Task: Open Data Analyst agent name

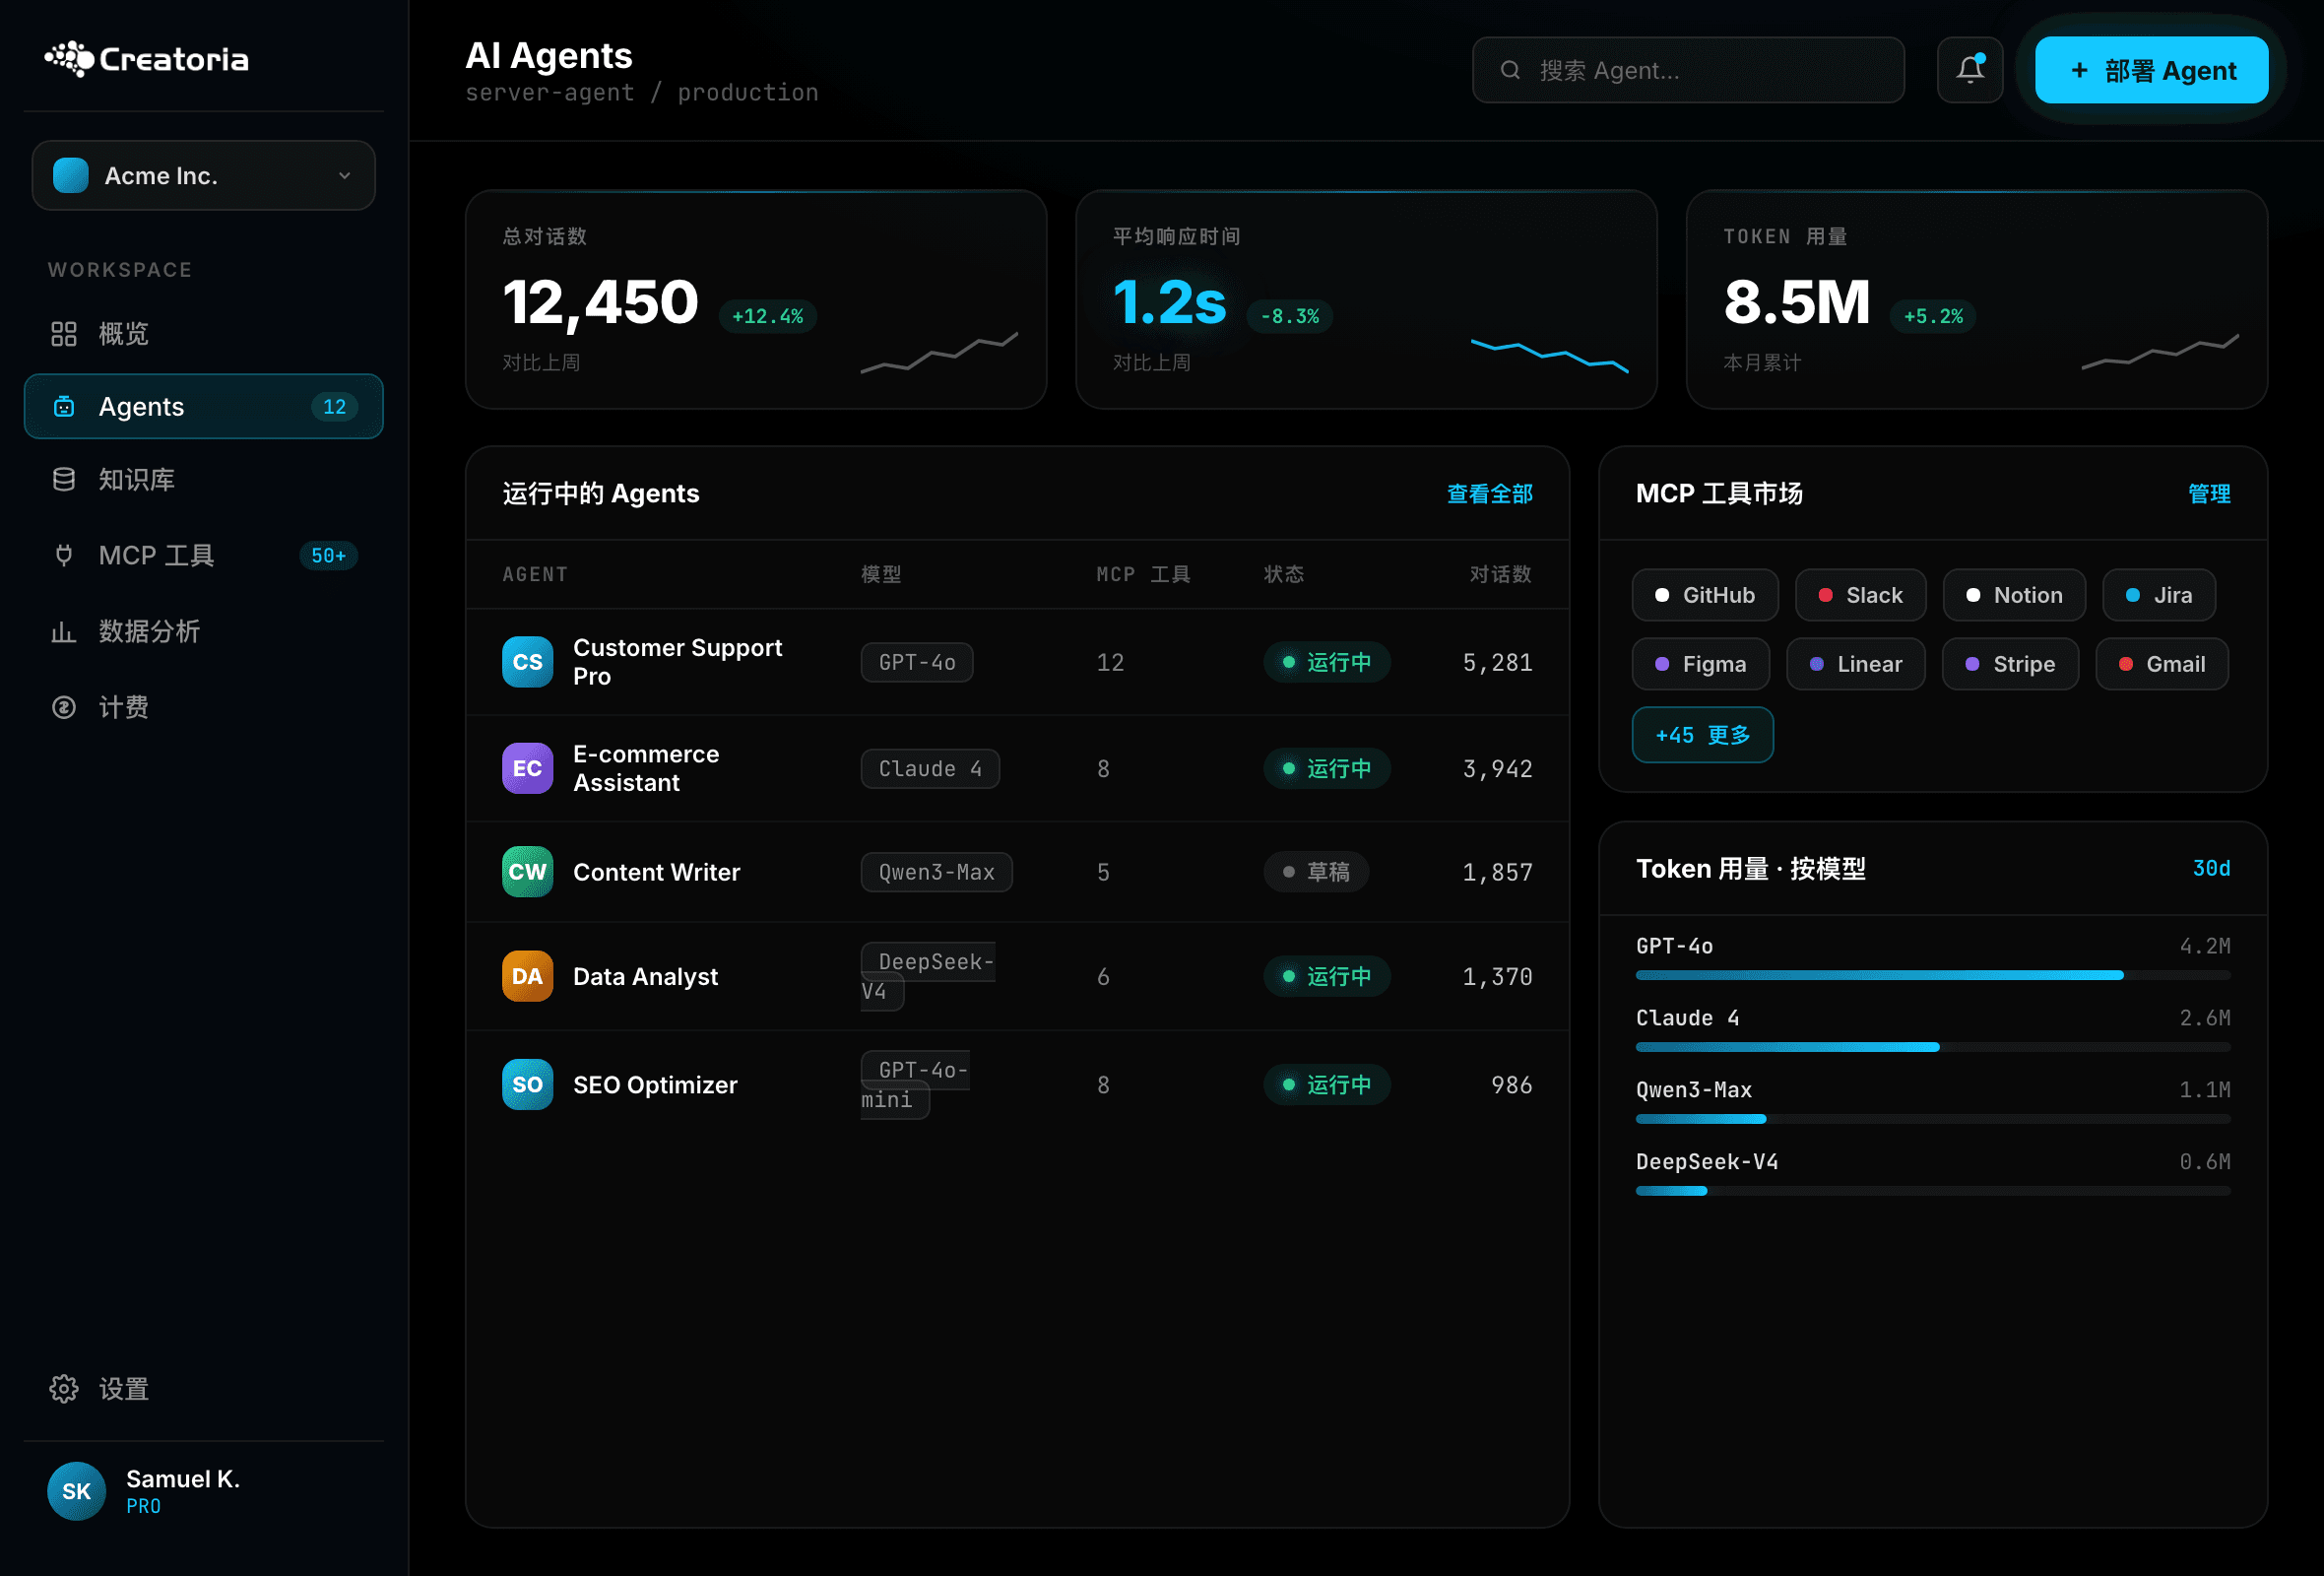Action: click(645, 976)
